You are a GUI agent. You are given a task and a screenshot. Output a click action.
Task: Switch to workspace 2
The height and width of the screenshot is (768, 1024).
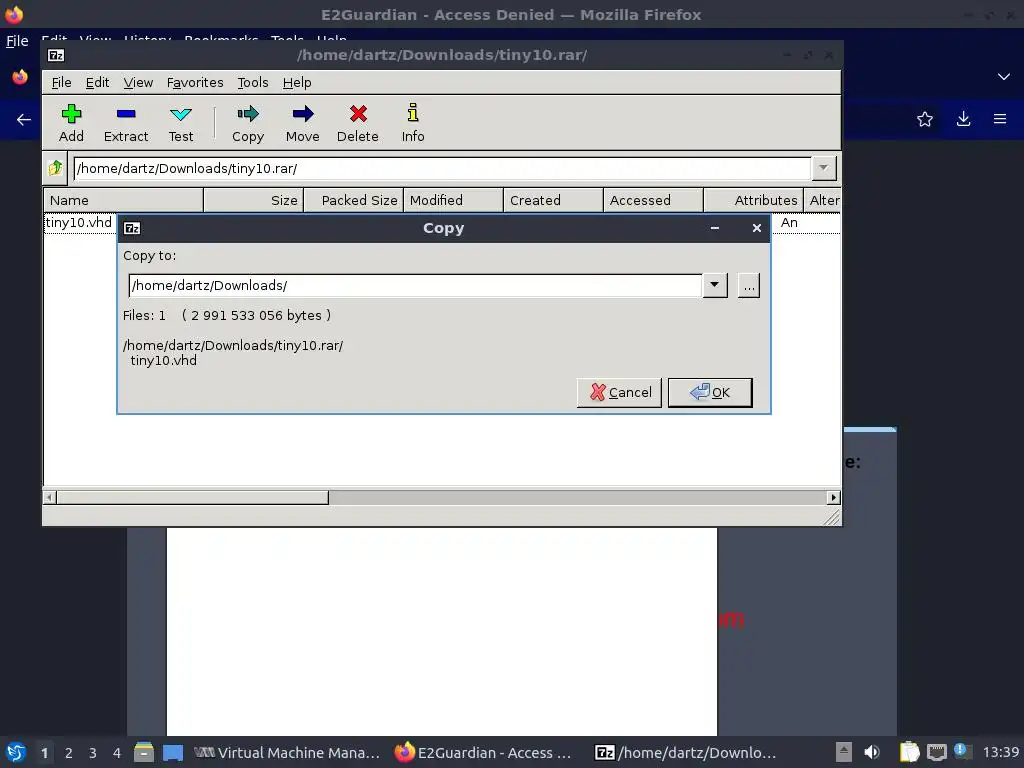(69, 753)
